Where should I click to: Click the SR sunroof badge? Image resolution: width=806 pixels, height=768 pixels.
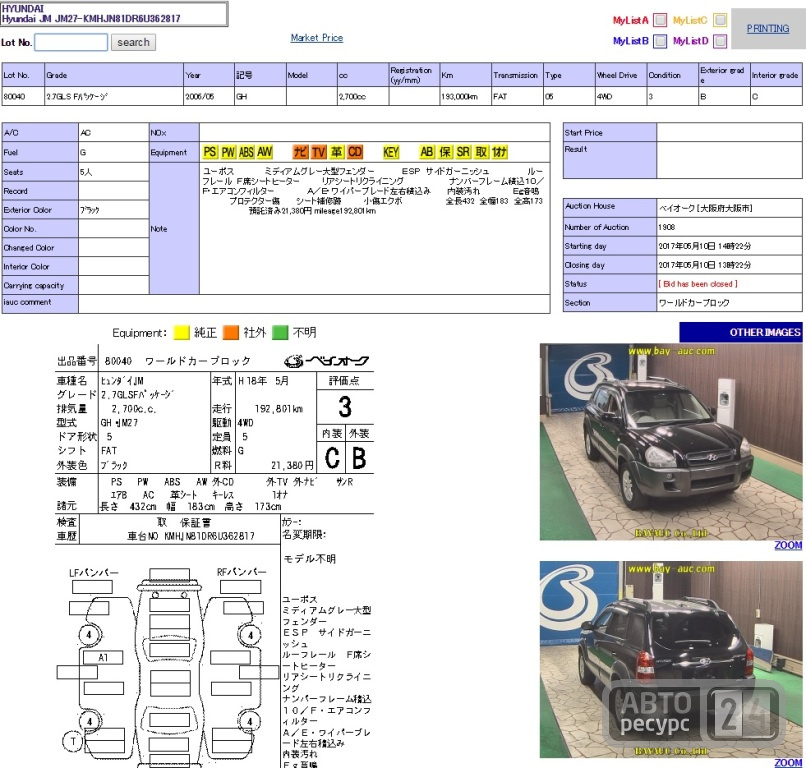(464, 152)
